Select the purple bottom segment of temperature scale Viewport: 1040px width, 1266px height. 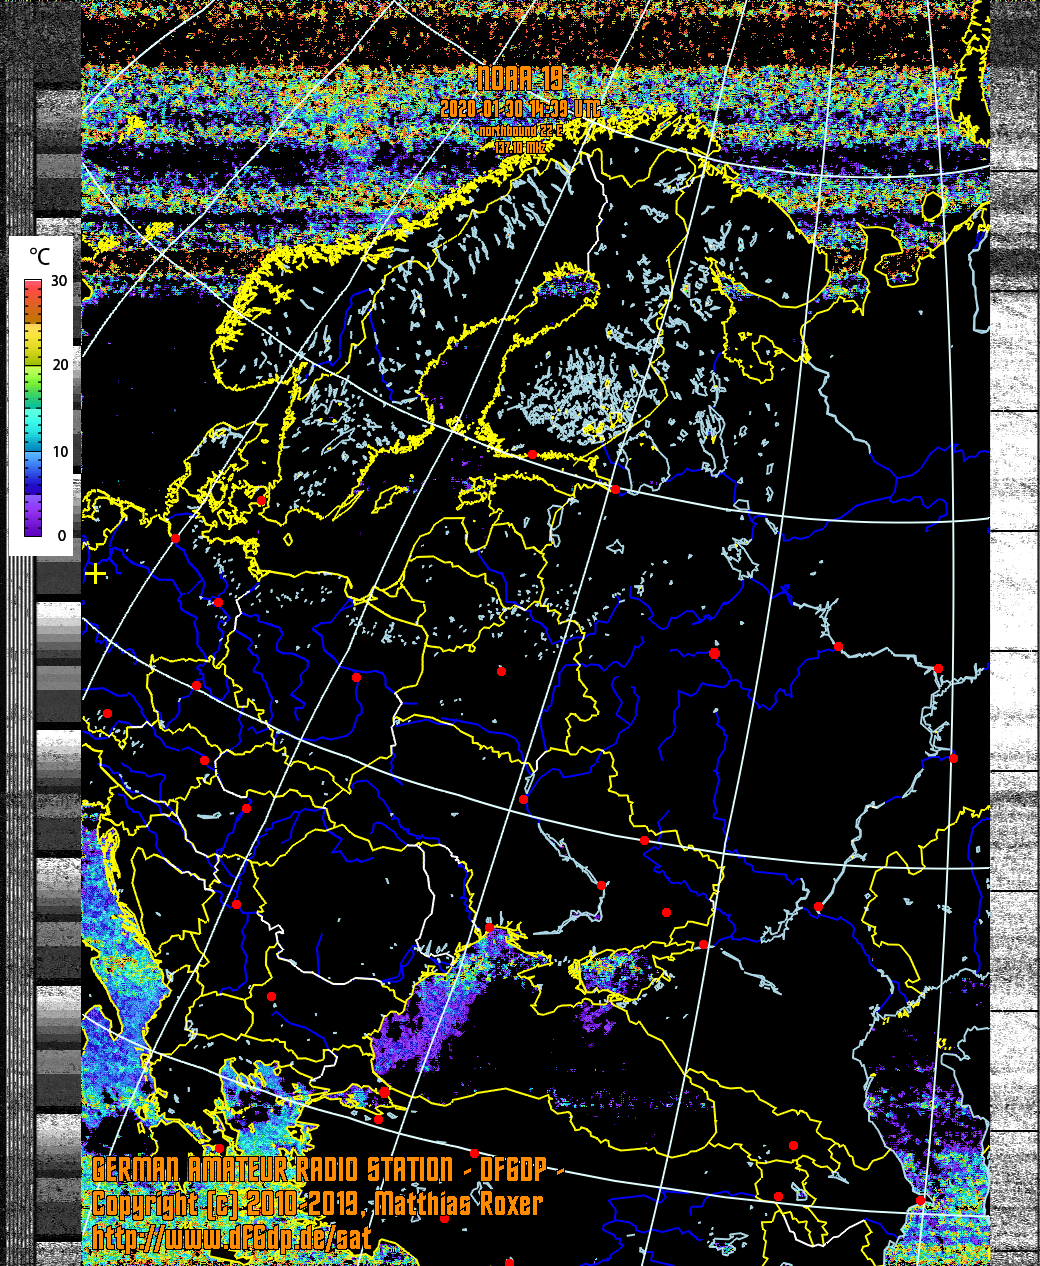coord(33,520)
